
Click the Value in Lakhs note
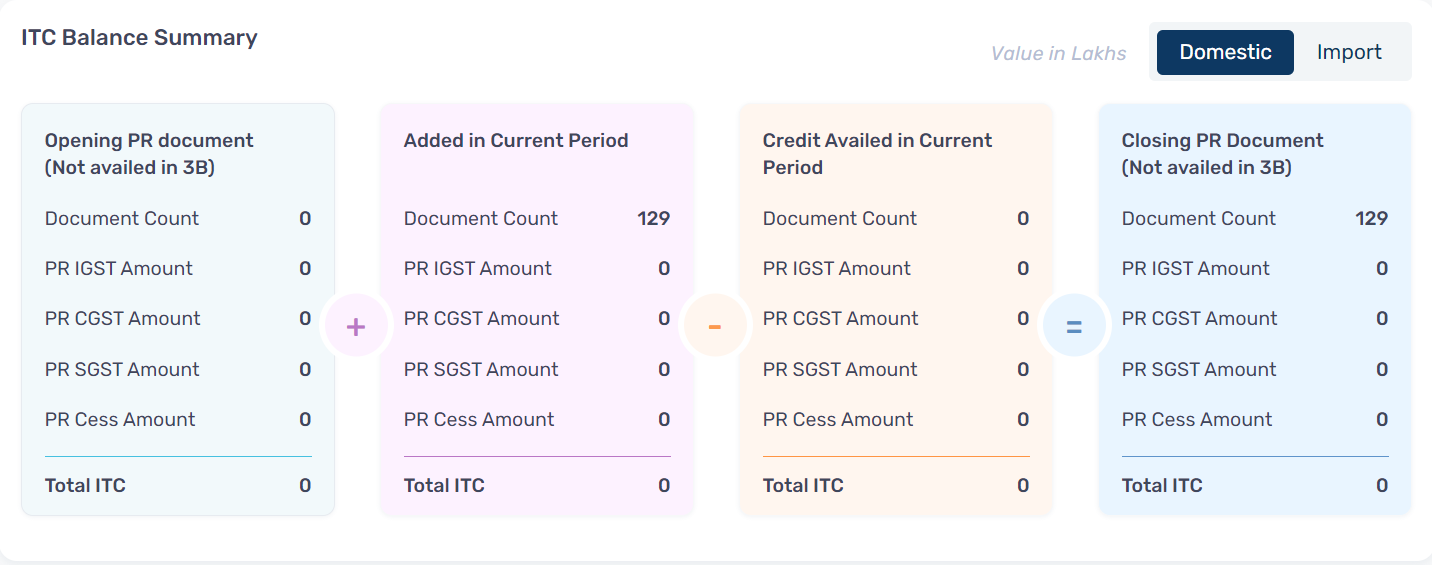click(x=1058, y=53)
